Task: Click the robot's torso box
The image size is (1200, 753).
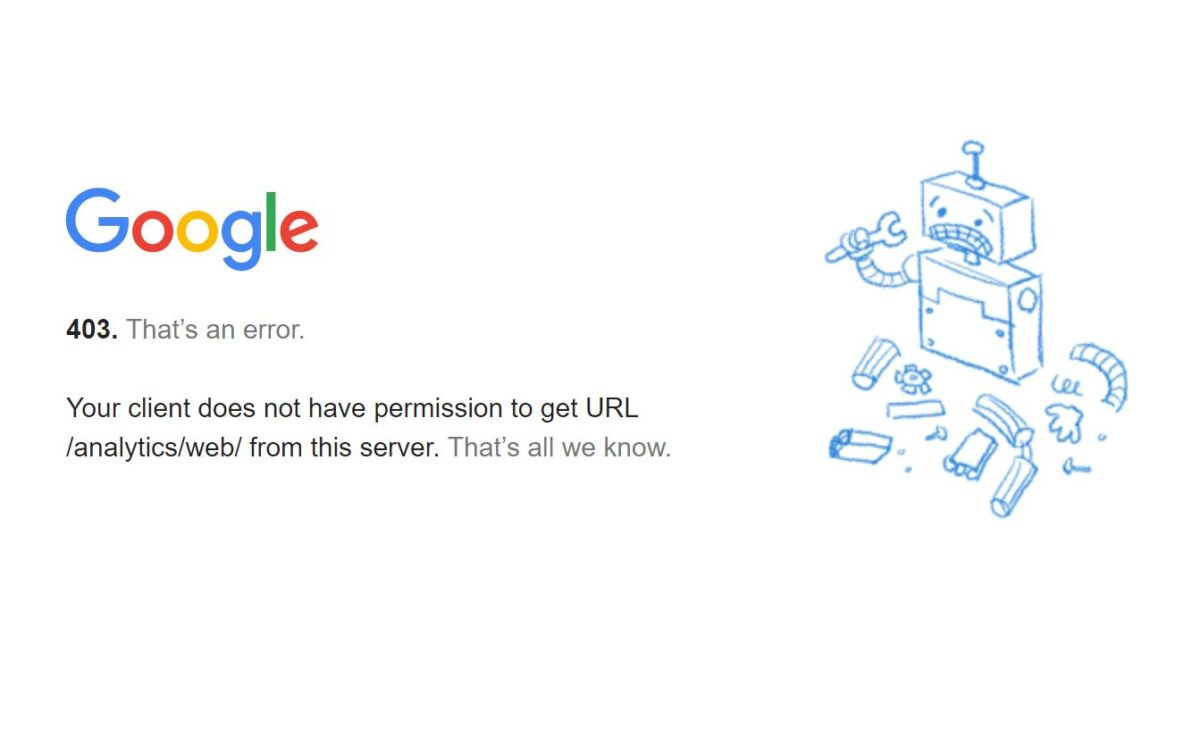Action: coord(978,315)
